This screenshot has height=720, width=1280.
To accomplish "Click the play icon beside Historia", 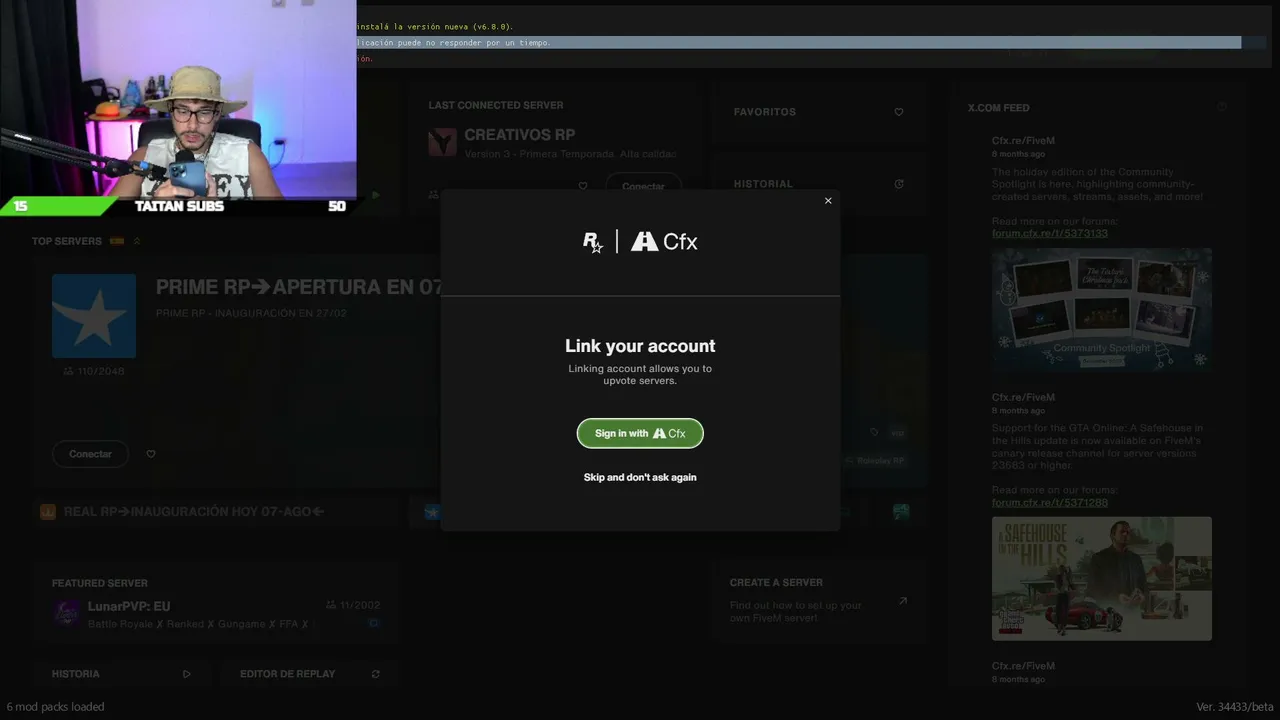I will click(186, 674).
